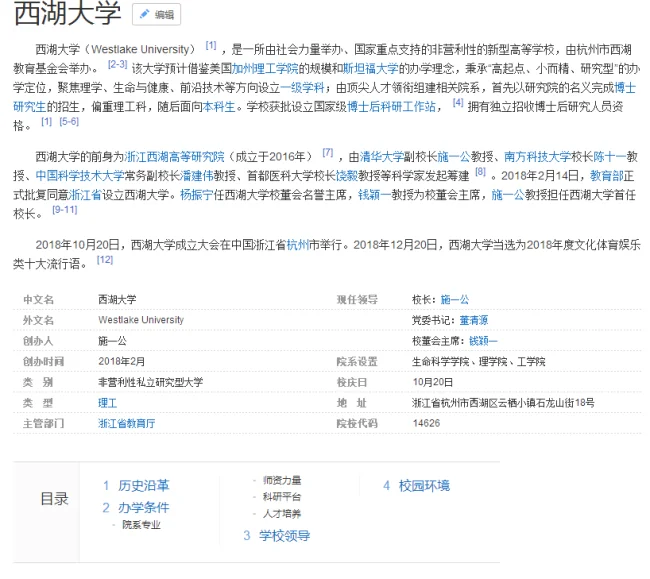Image resolution: width=650 pixels, height=579 pixels.
Task: Click the citation marker [8]
Action: click(x=480, y=171)
